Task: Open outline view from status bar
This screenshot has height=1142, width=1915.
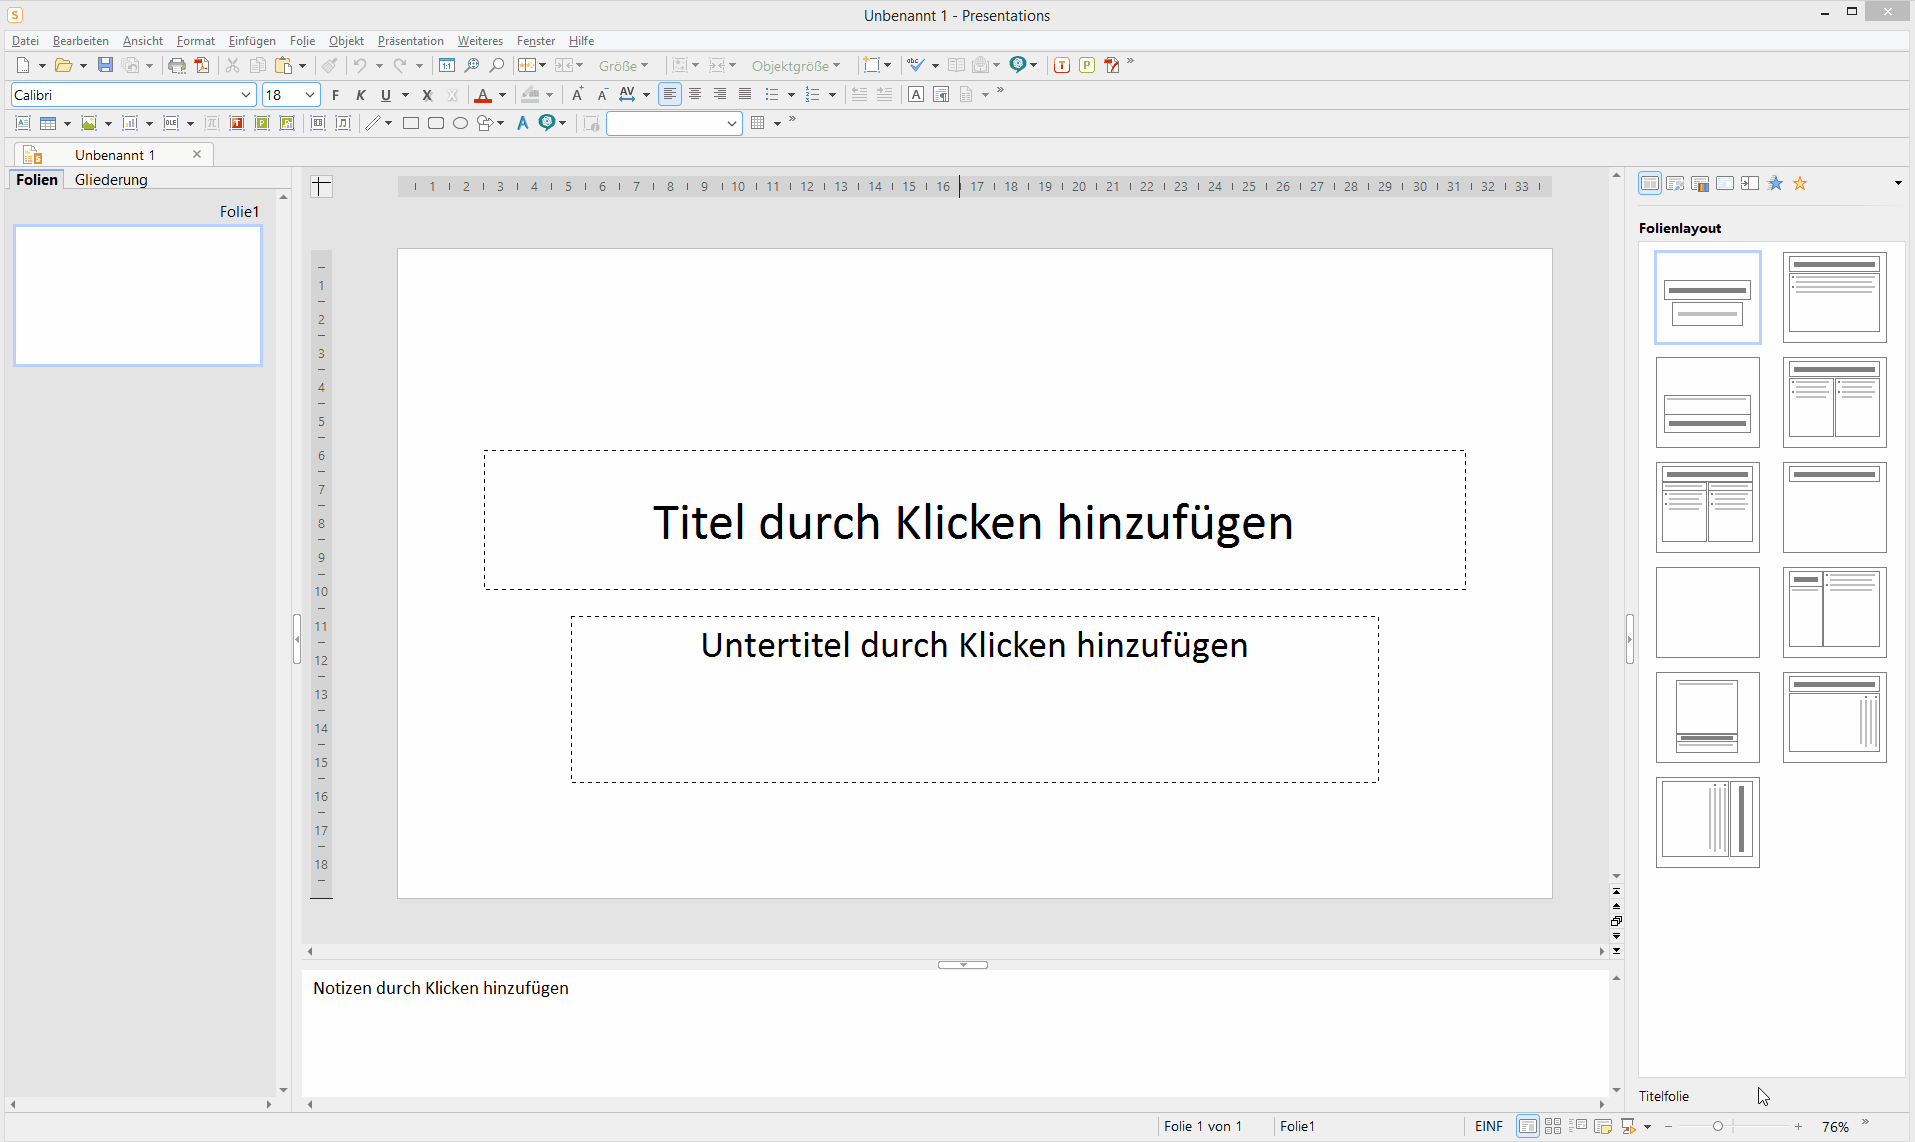Action: pyautogui.click(x=1578, y=1126)
